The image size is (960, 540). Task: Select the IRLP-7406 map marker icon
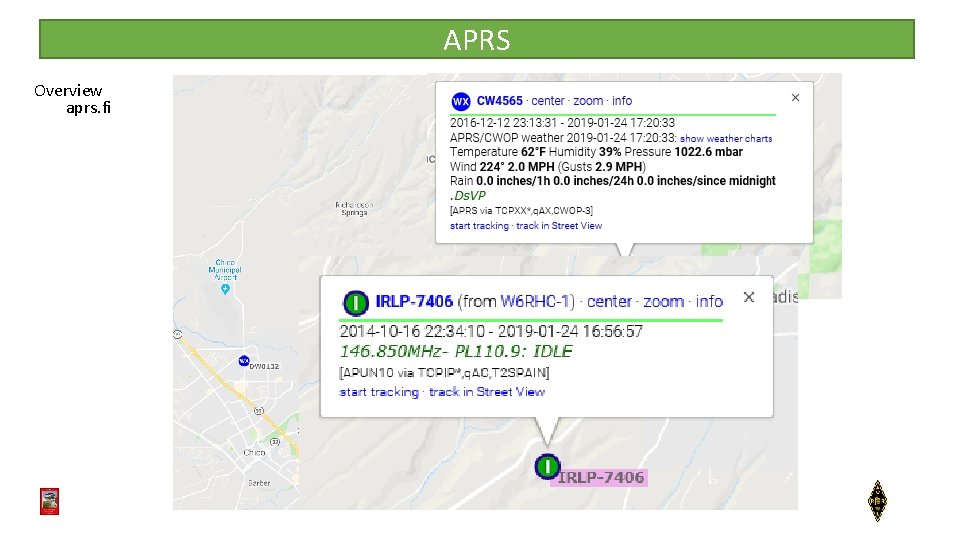[547, 467]
